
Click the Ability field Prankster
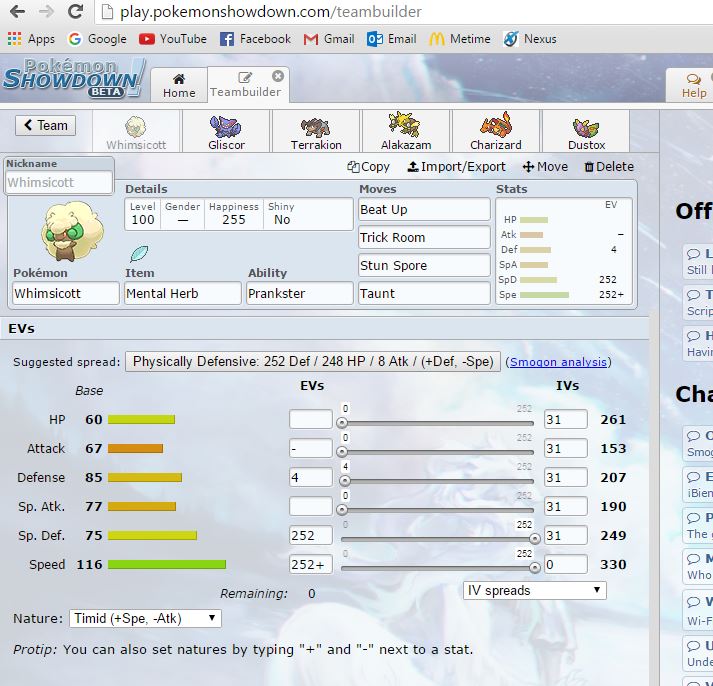tap(300, 293)
